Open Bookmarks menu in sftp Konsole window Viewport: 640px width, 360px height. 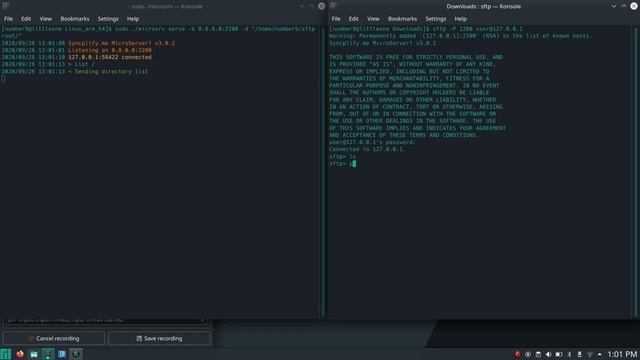(402, 19)
